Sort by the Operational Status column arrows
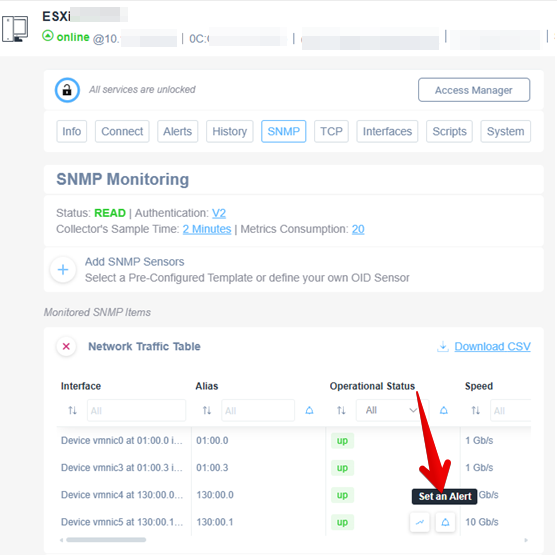 [x=341, y=411]
